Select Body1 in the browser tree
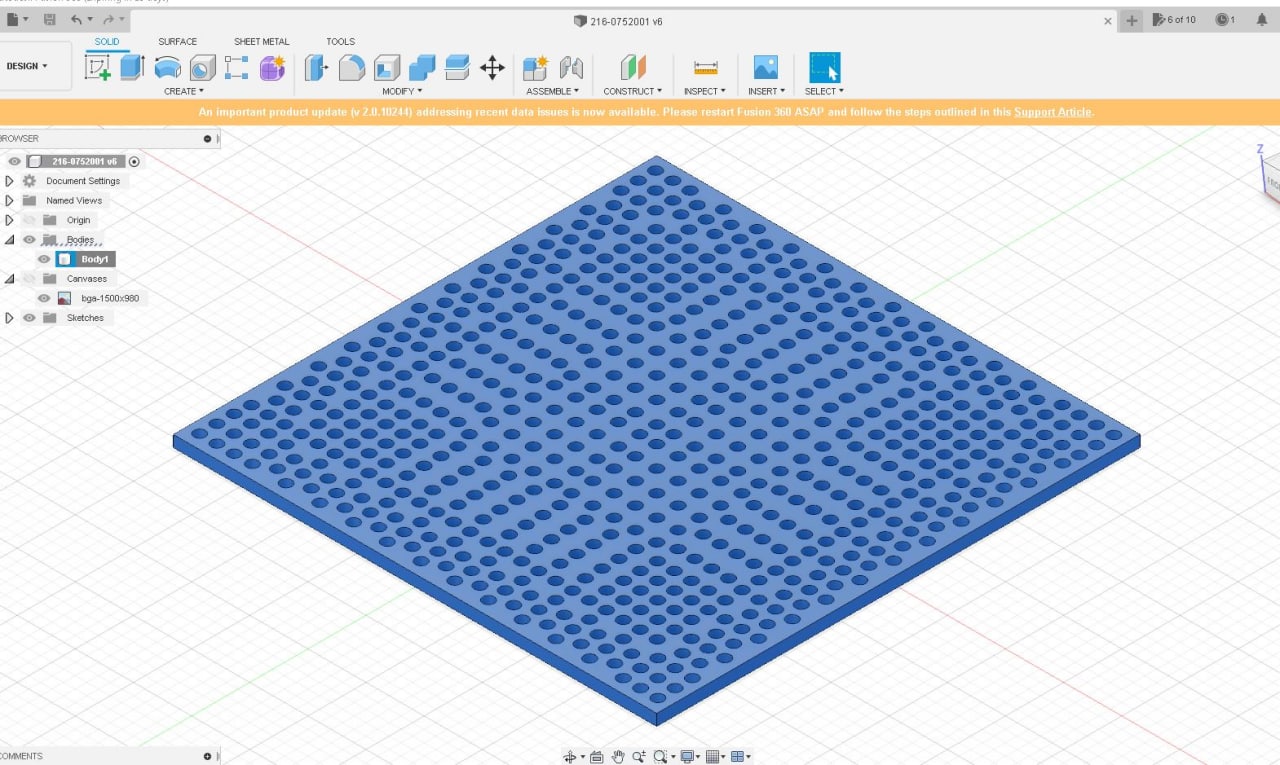 pyautogui.click(x=93, y=259)
